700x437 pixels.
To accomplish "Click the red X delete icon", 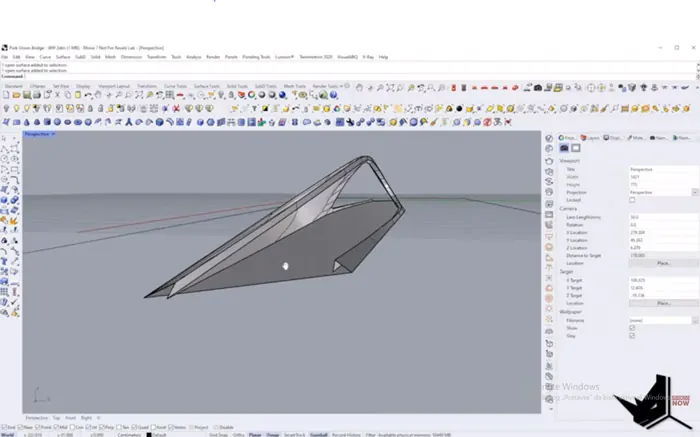I will tap(176, 108).
